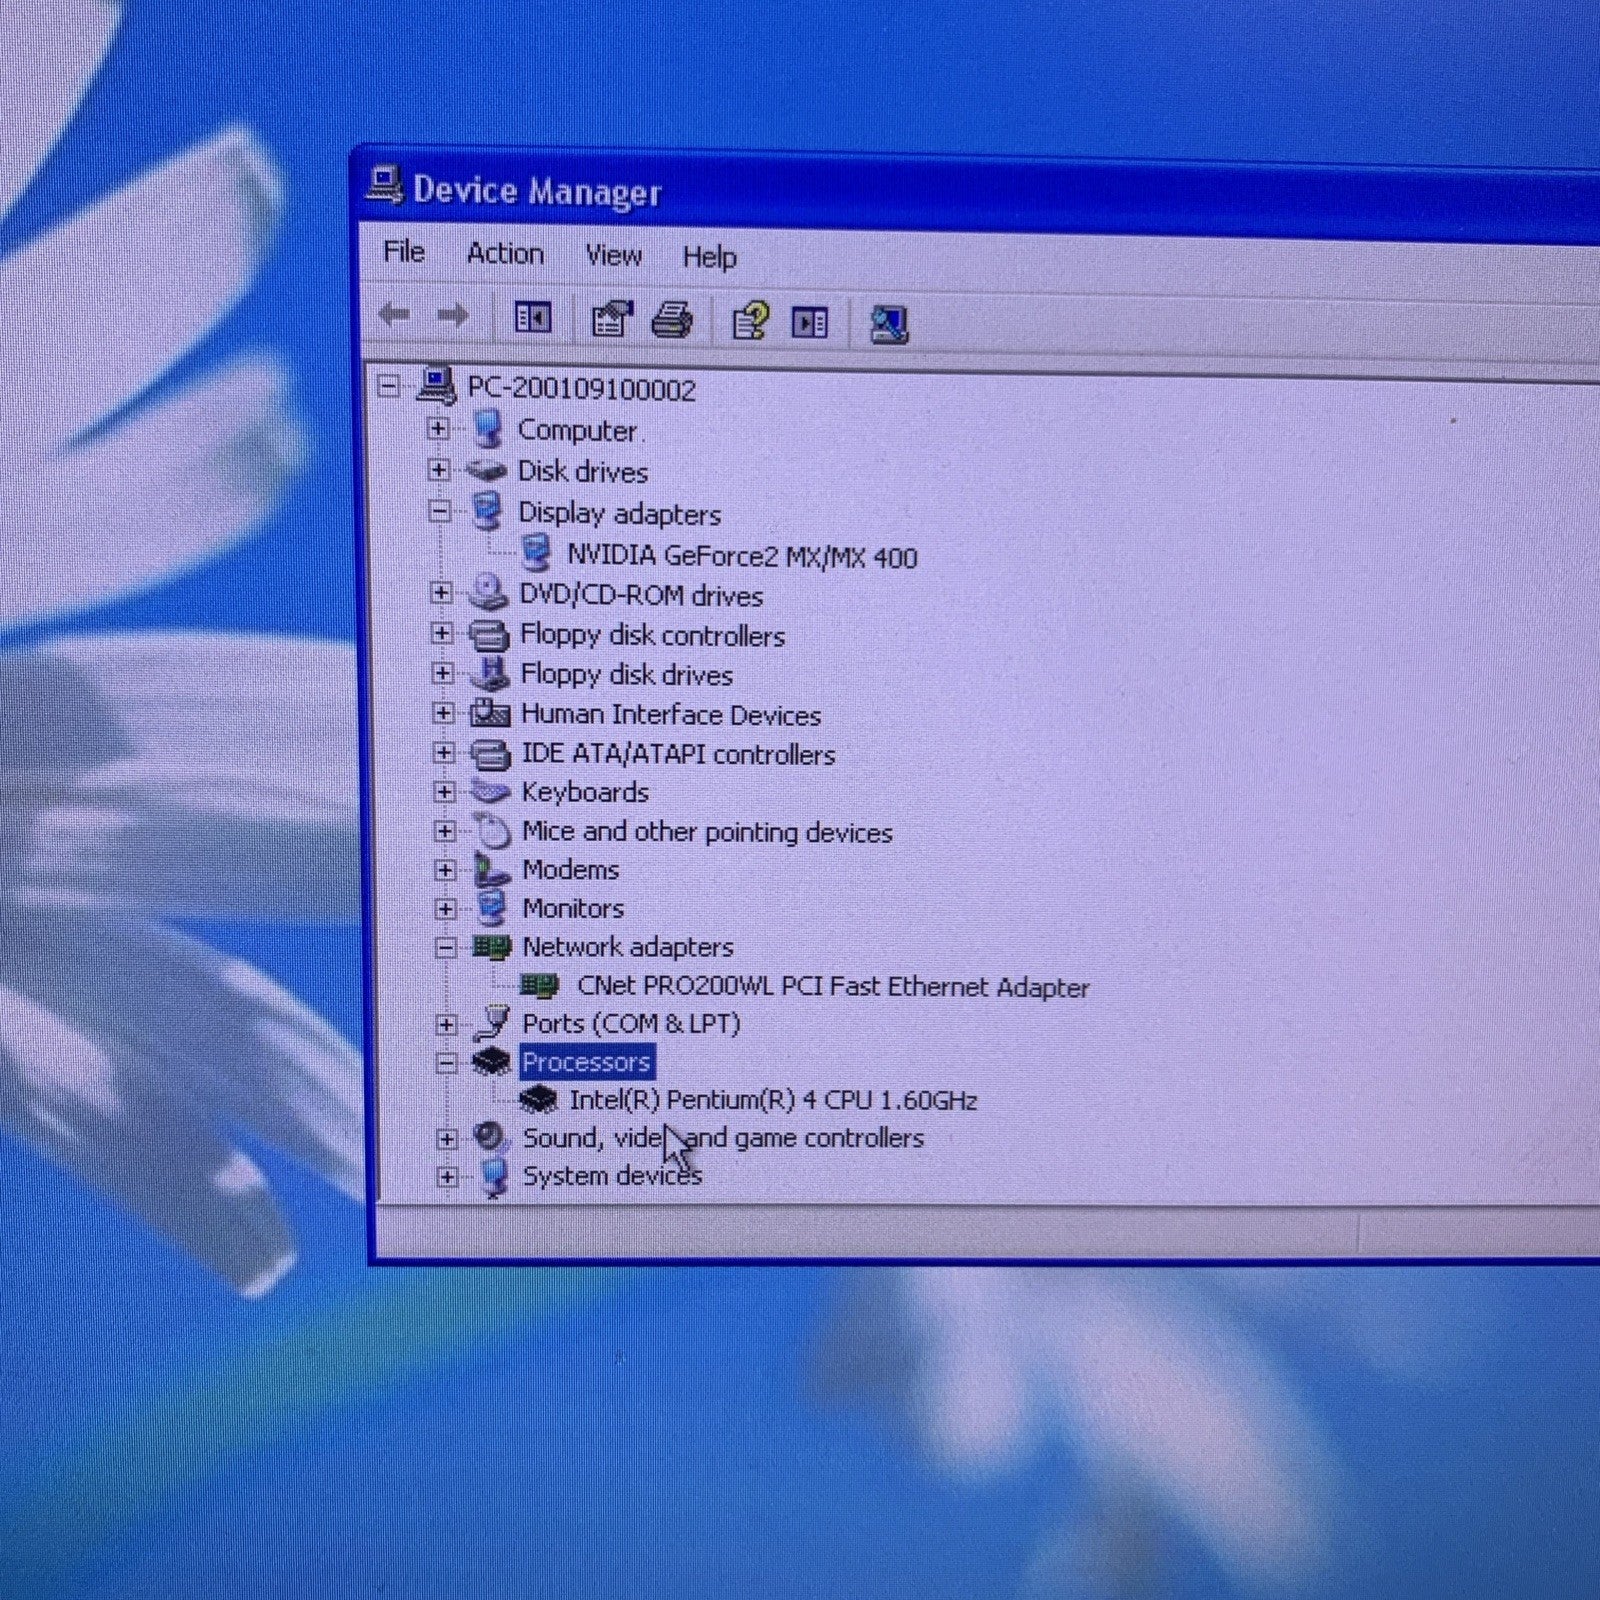Image resolution: width=1600 pixels, height=1600 pixels.
Task: Click the CNet PRO200WL adapter icon
Action: [x=540, y=986]
